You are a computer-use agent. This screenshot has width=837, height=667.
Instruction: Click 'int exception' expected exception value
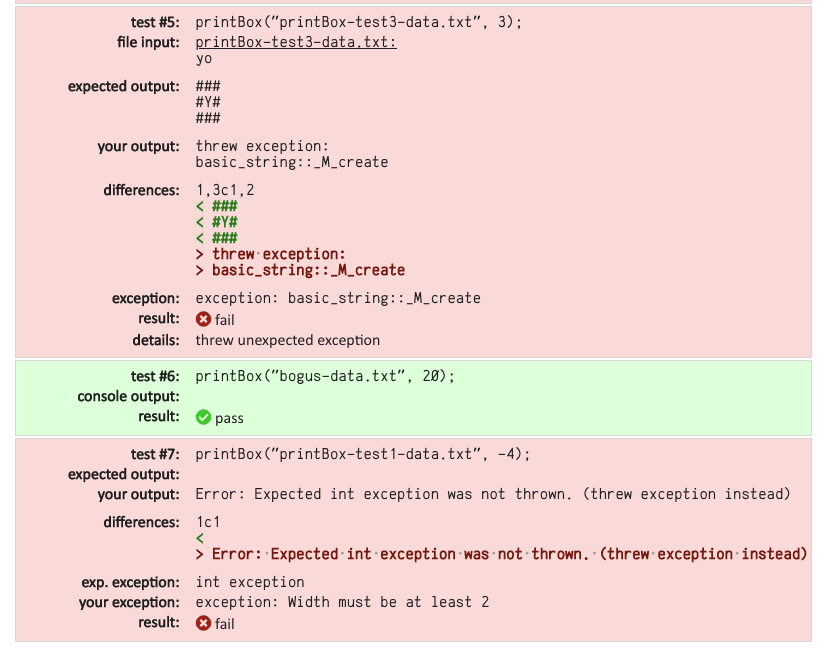point(250,582)
